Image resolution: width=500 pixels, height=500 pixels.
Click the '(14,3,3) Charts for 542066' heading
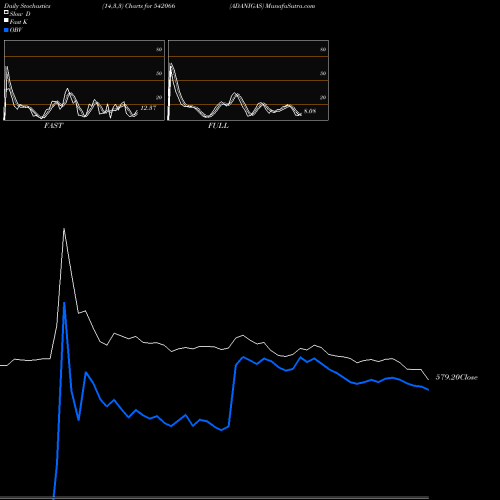click(x=139, y=6)
